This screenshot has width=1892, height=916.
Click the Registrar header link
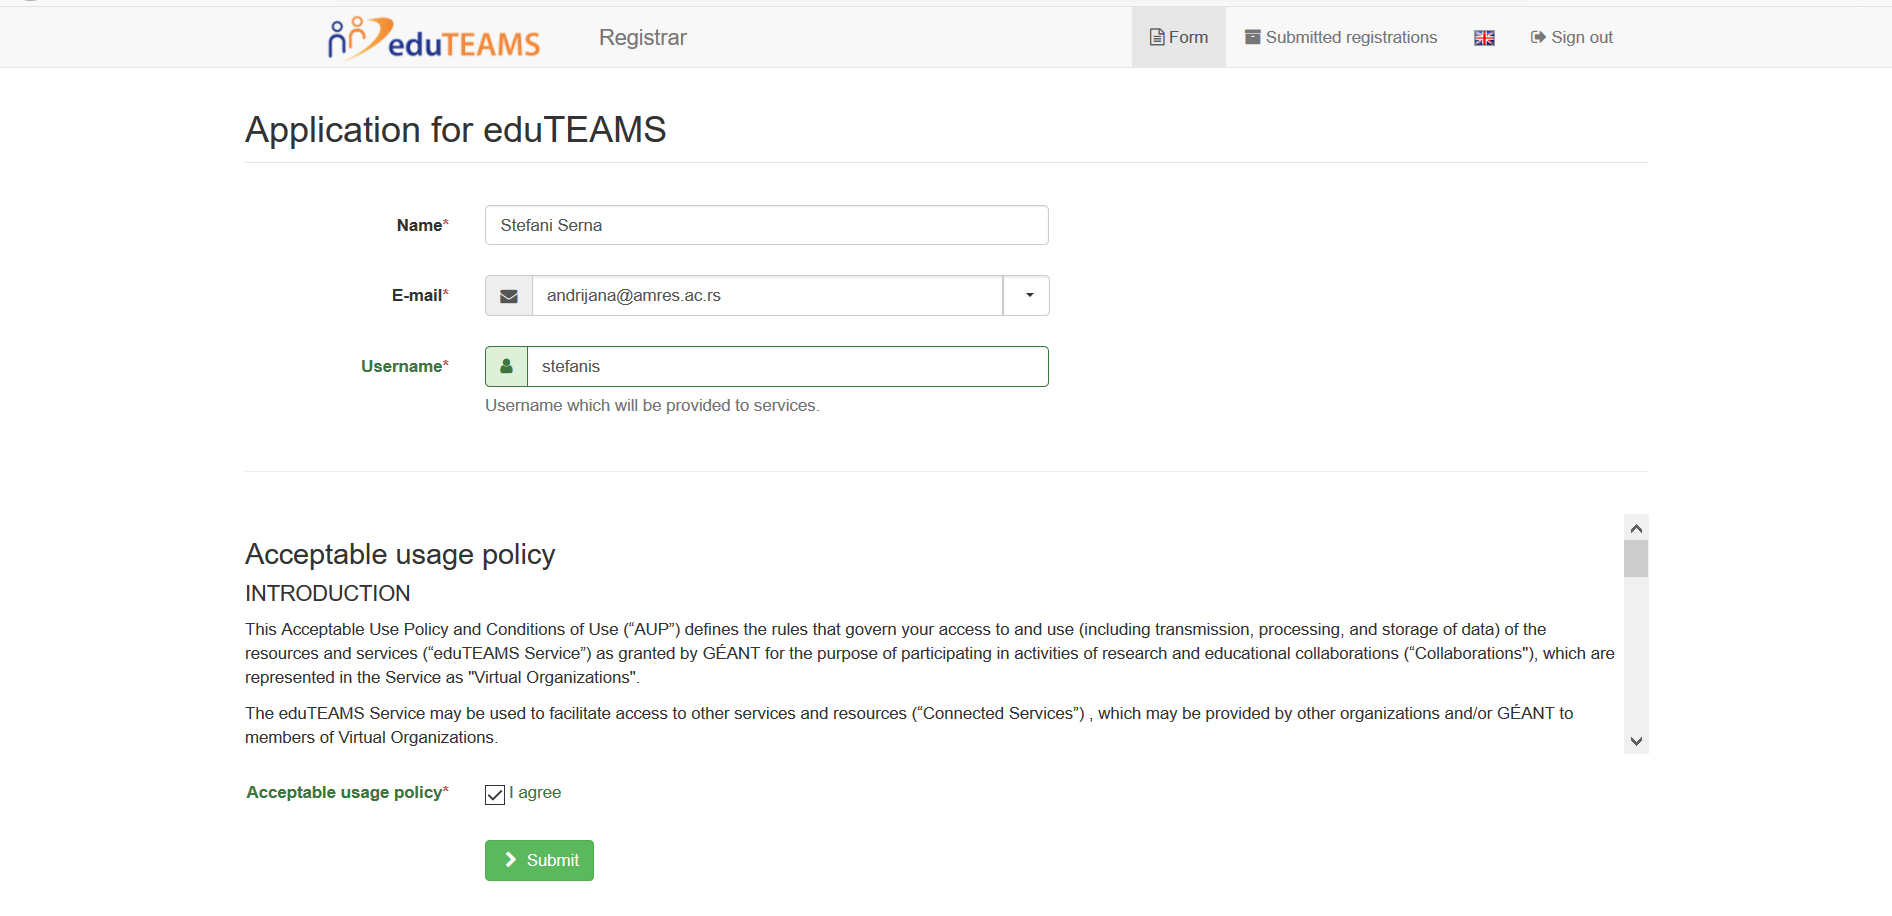(643, 37)
